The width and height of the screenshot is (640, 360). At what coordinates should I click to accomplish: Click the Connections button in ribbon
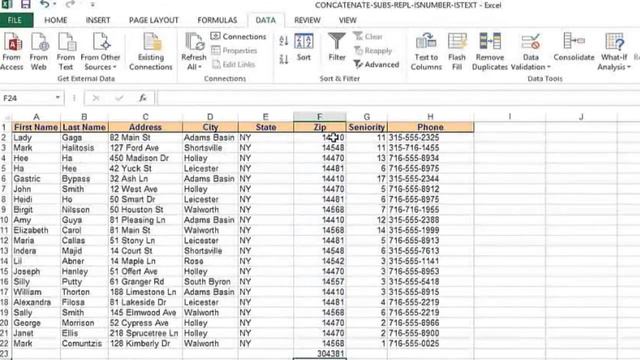point(238,37)
